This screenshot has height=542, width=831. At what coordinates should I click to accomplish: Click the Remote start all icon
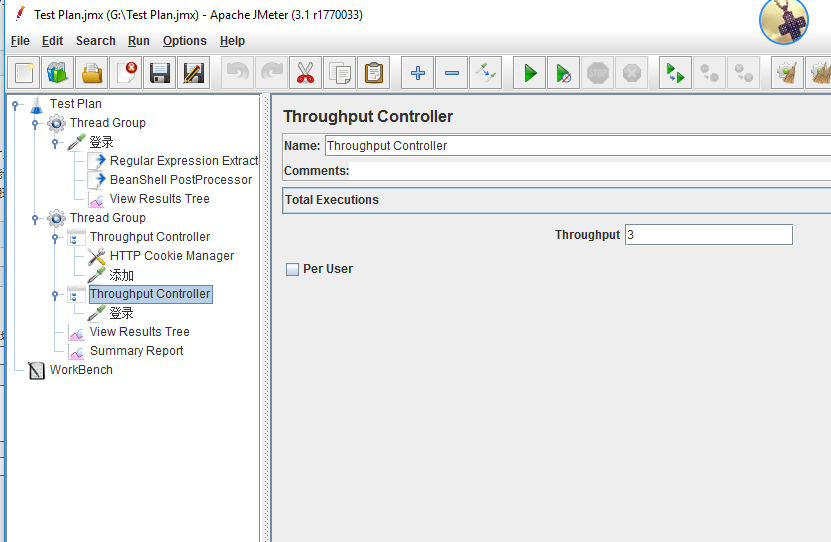675,73
